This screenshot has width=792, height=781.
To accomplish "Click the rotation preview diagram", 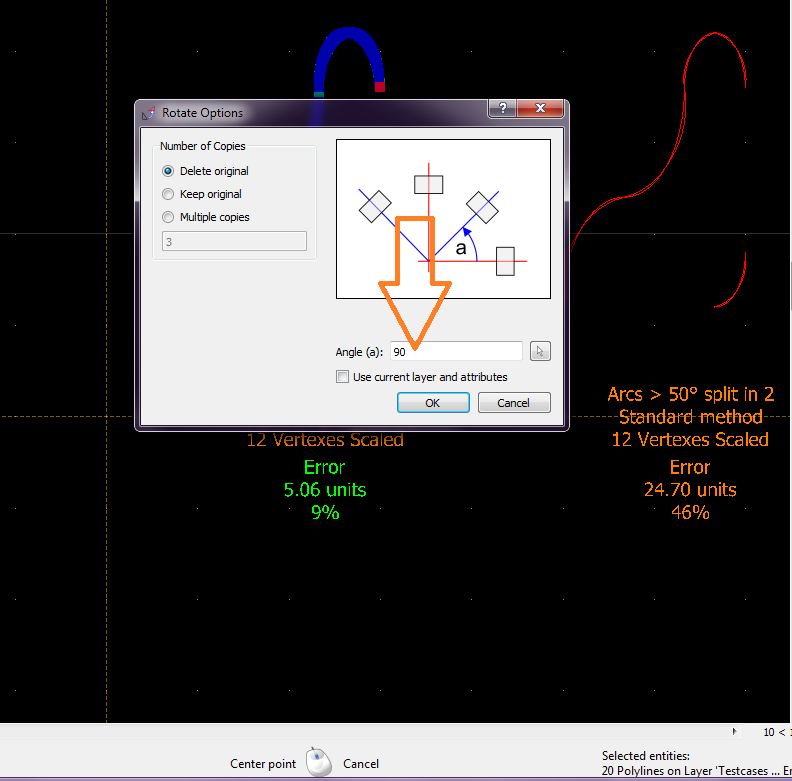I will click(x=443, y=218).
